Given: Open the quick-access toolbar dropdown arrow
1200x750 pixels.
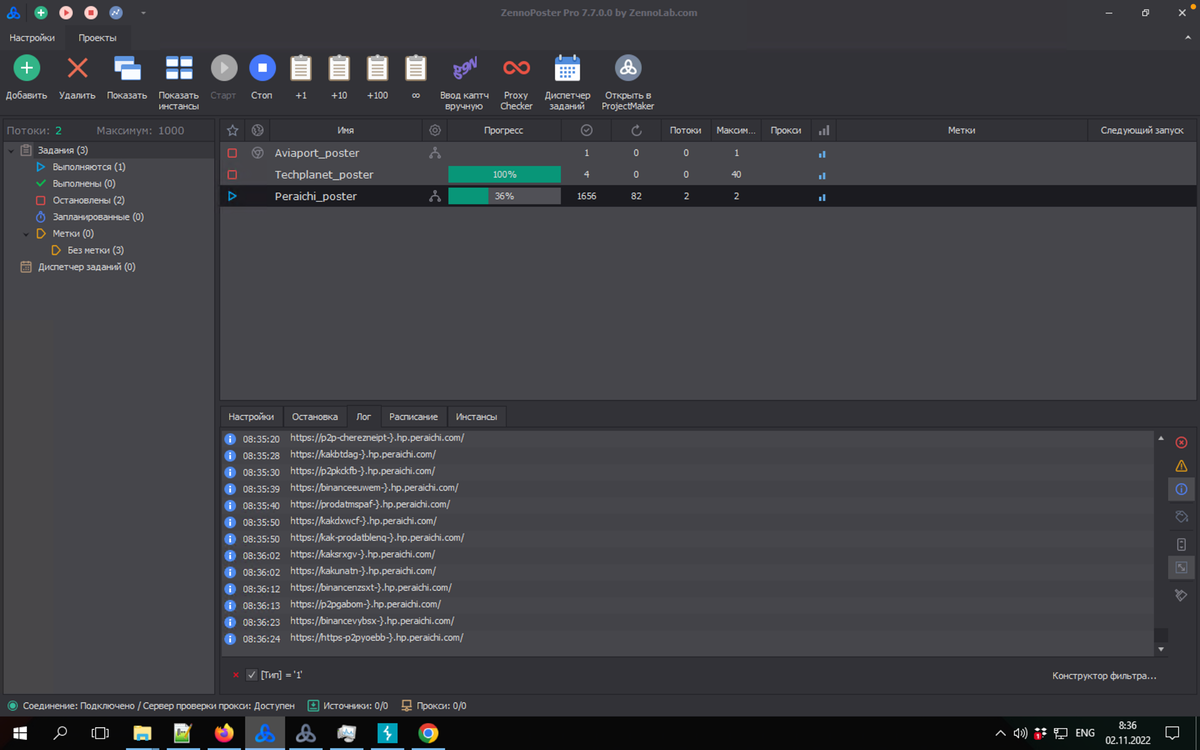Looking at the screenshot, I should (143, 13).
